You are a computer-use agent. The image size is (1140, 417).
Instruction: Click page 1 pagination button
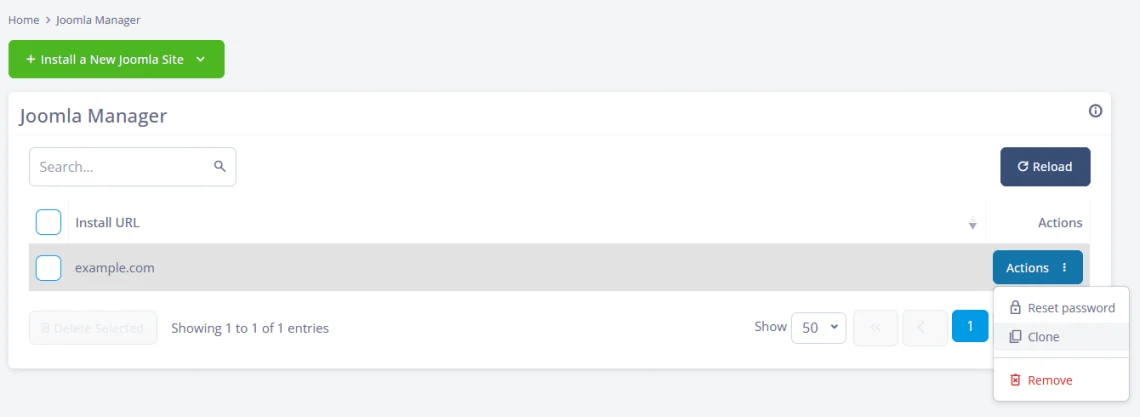970,327
